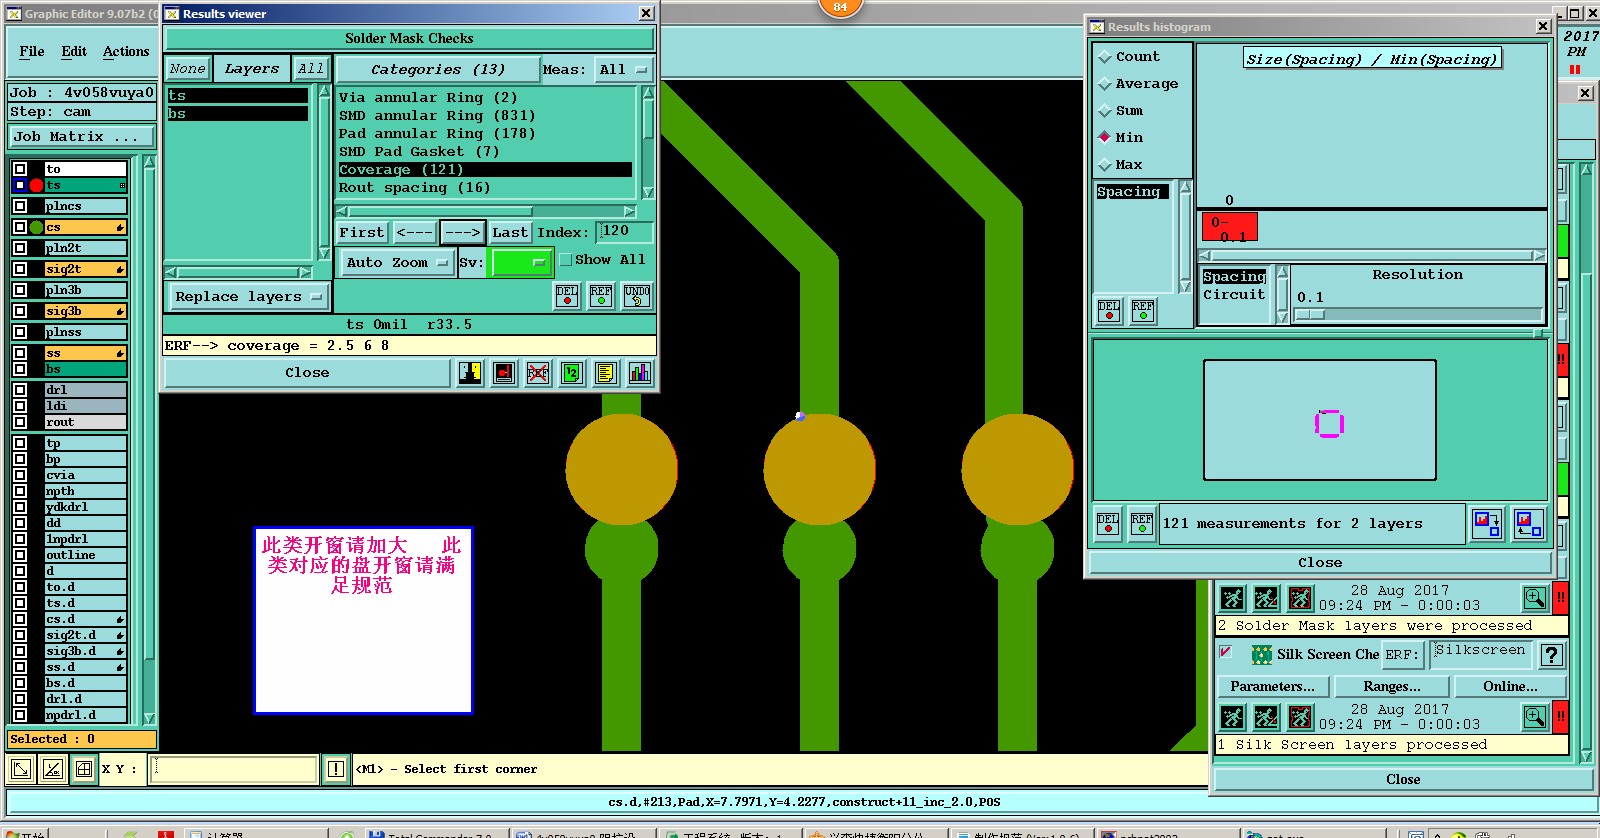Click the red !! marker in Solder Mask result row
The height and width of the screenshot is (838, 1600).
1560,597
